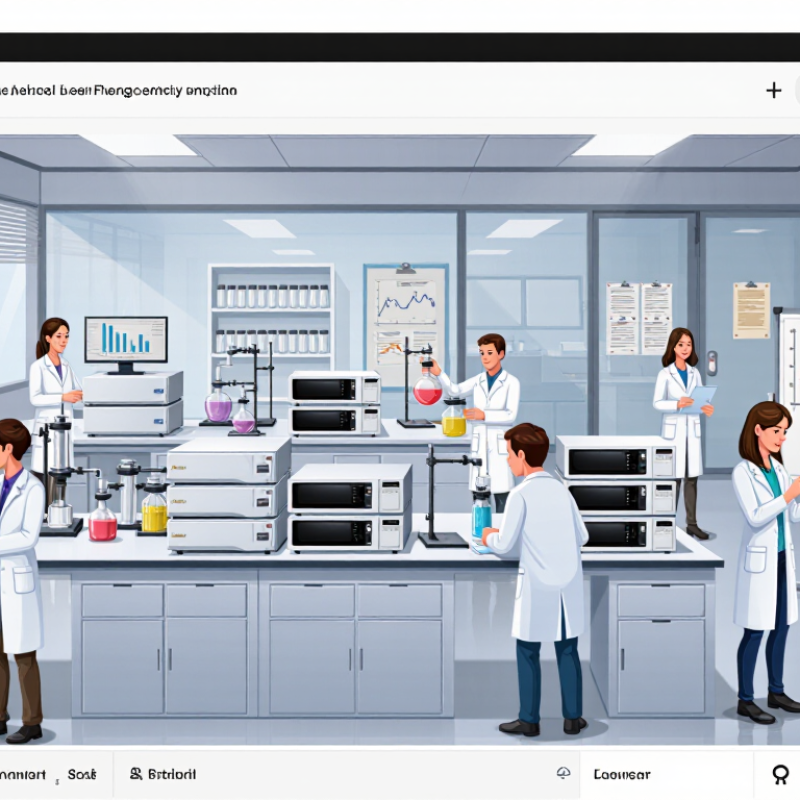The image size is (800, 800).
Task: Click the Loomsar field in the bottom bar
Action: point(666,774)
